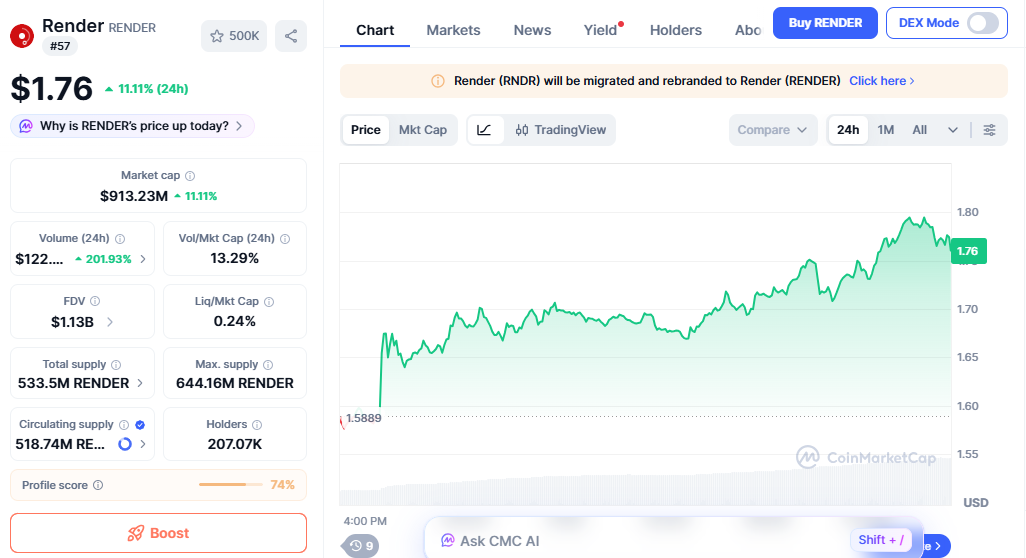The image size is (1026, 558).
Task: Open the News tab
Action: 532,30
